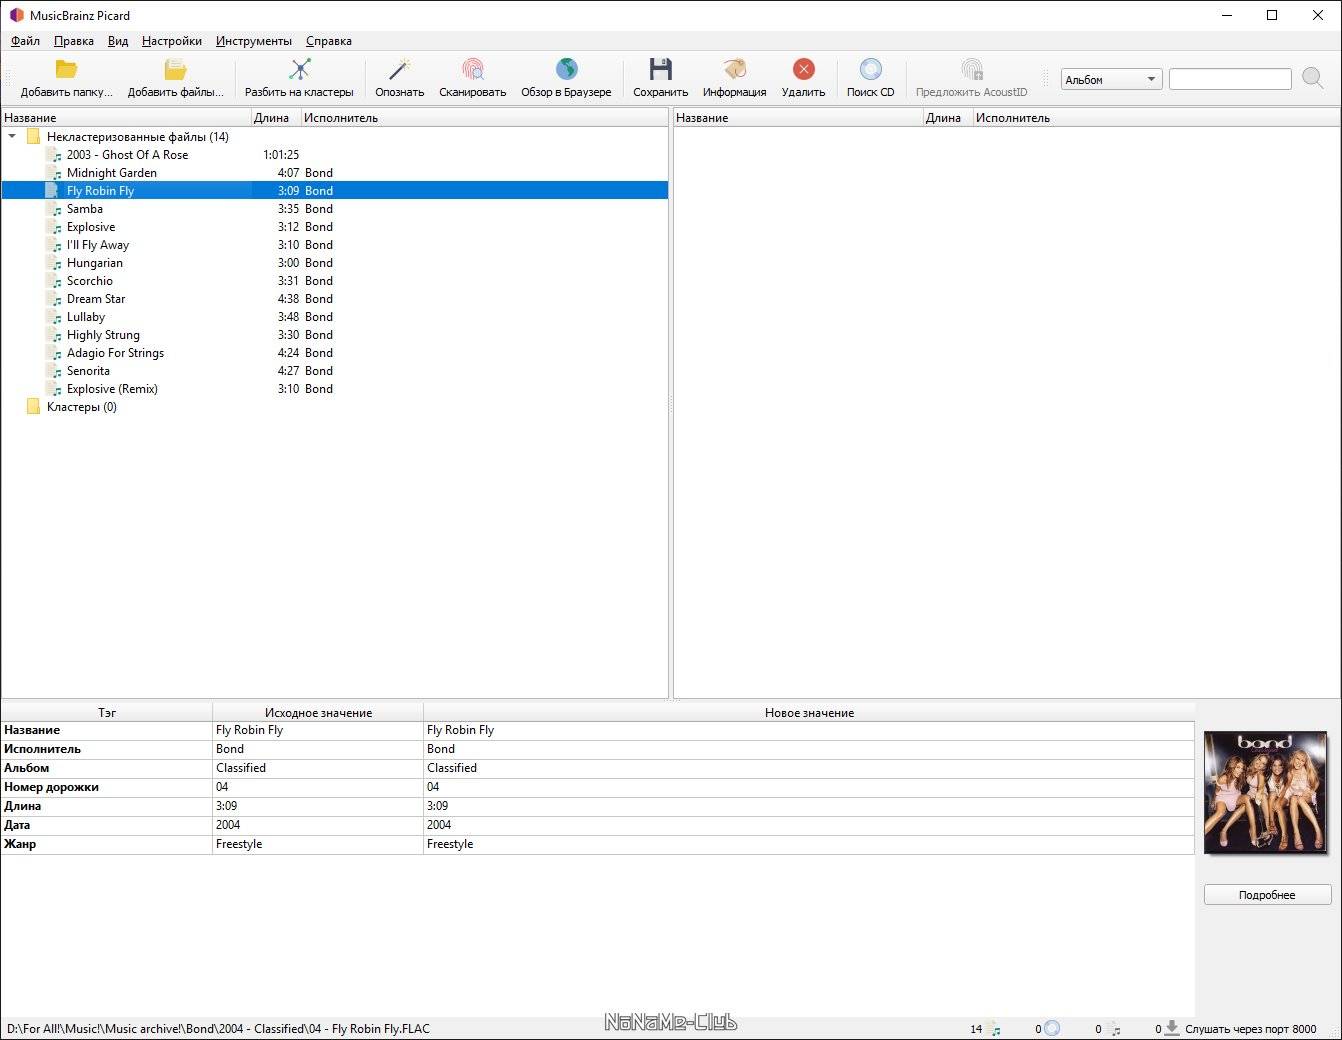Select the track Explosive (Remix)
1342x1040 pixels.
(112, 389)
